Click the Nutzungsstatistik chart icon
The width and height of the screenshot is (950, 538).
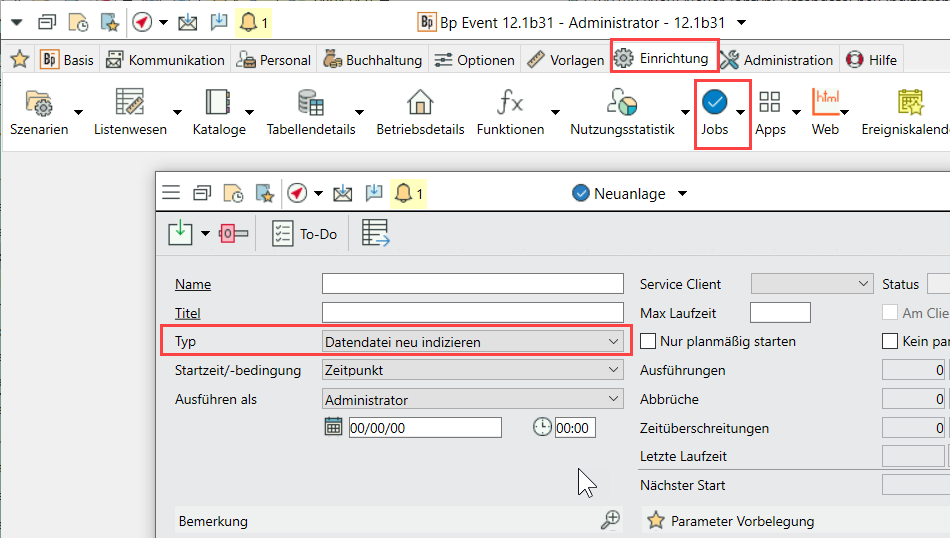click(x=622, y=102)
